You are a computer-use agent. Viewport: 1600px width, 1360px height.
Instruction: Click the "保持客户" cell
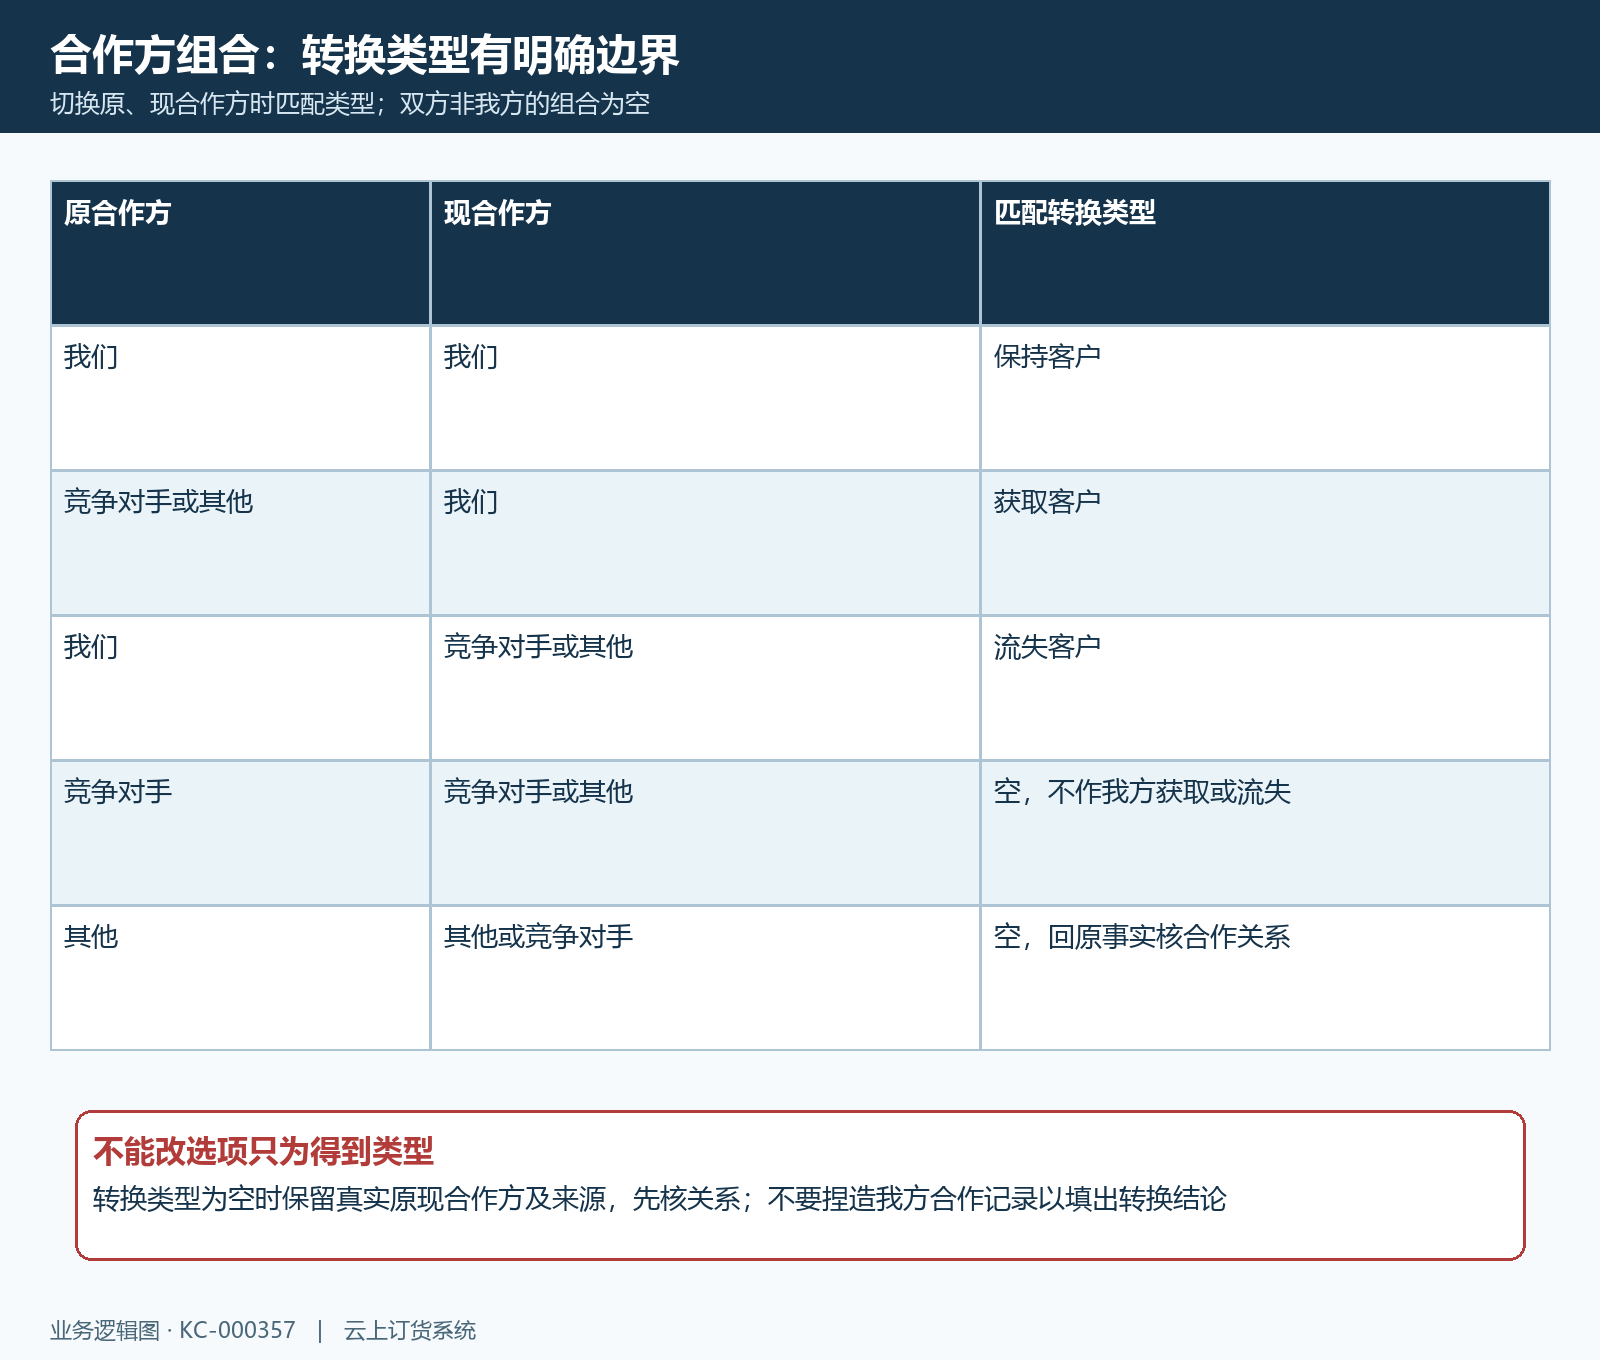pos(1265,398)
